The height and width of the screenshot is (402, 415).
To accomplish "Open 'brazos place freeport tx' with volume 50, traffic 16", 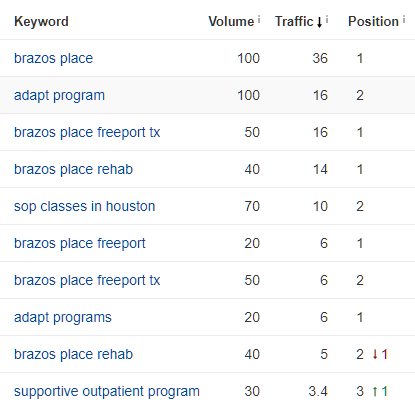I will pos(87,133).
